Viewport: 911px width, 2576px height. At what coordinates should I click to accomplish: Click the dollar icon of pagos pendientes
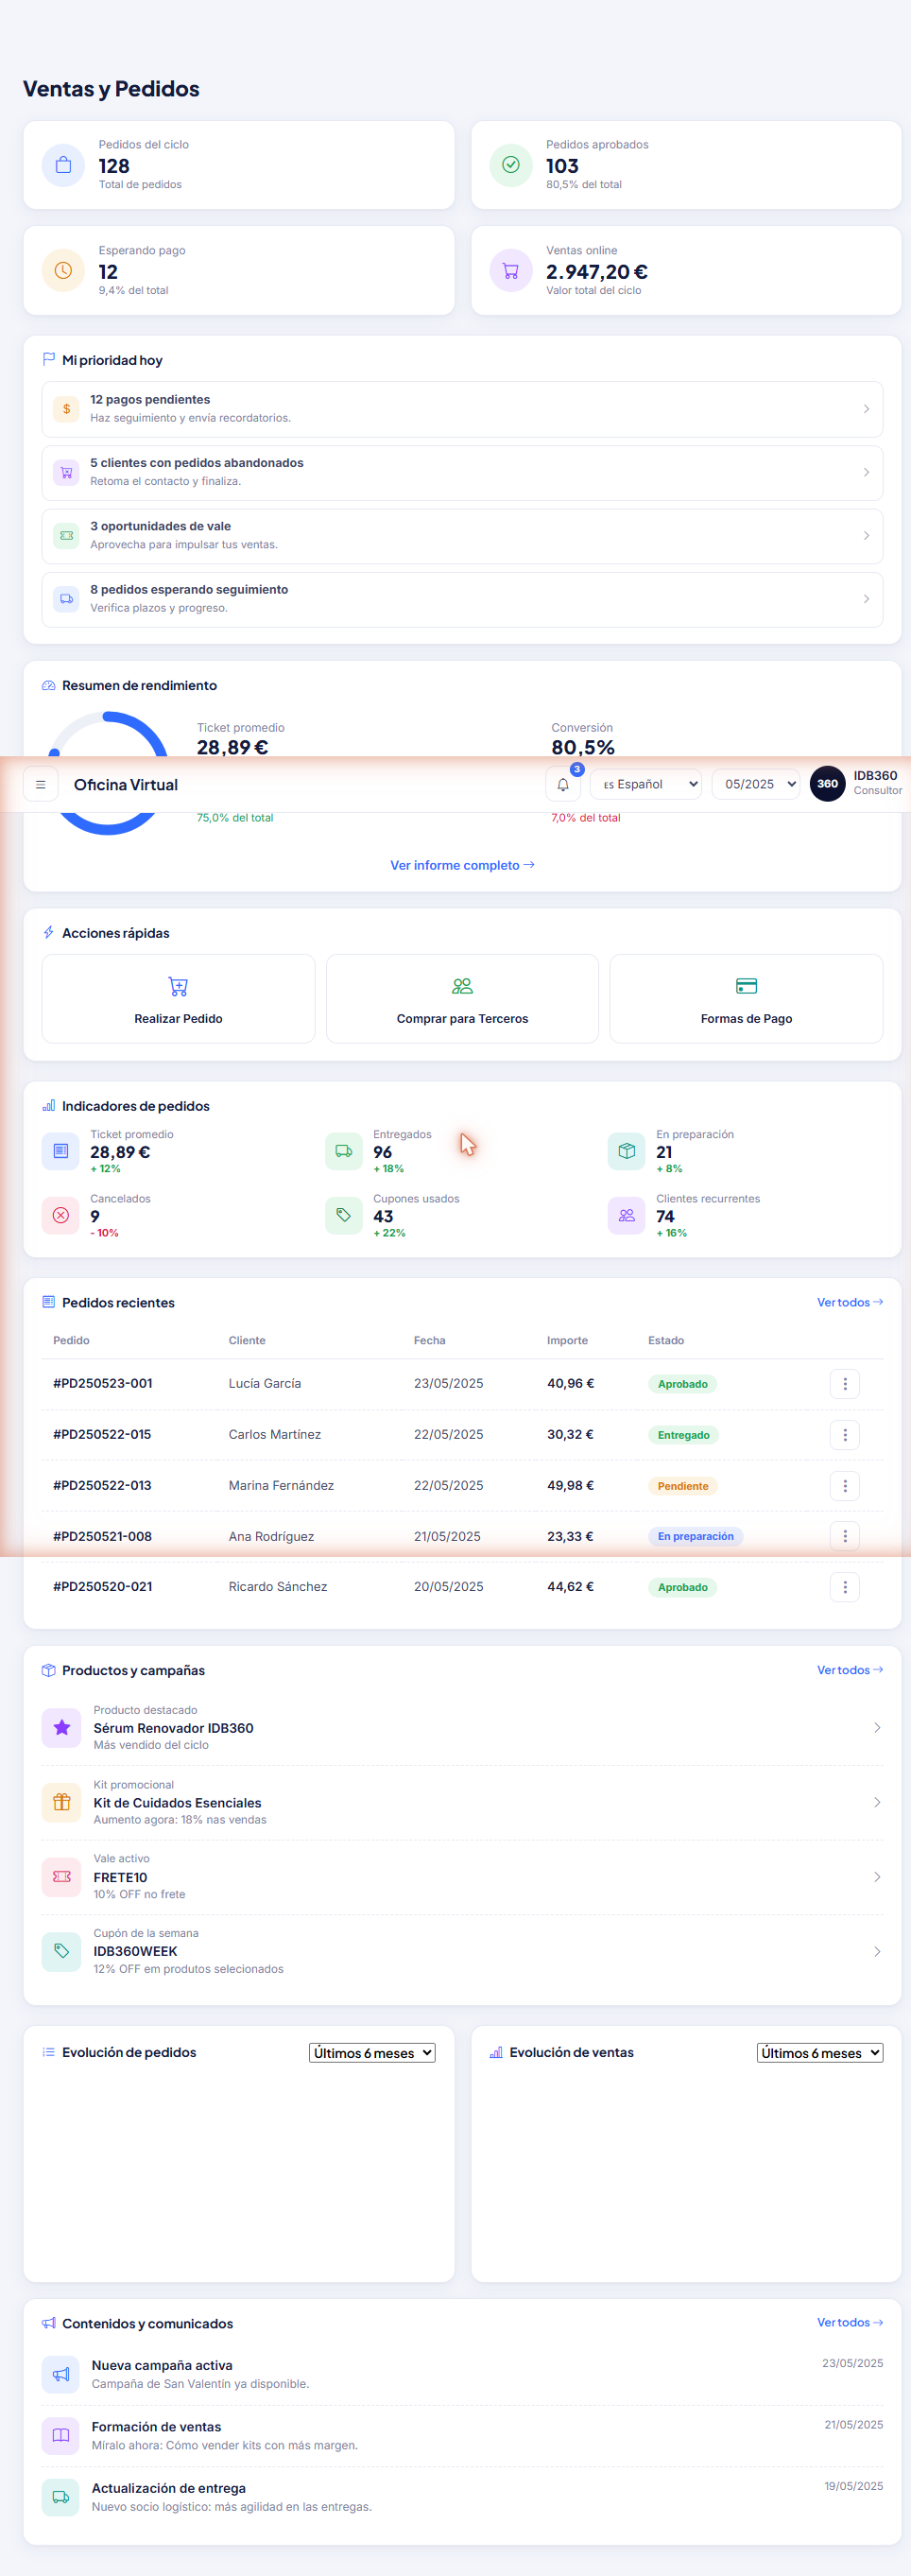66,409
